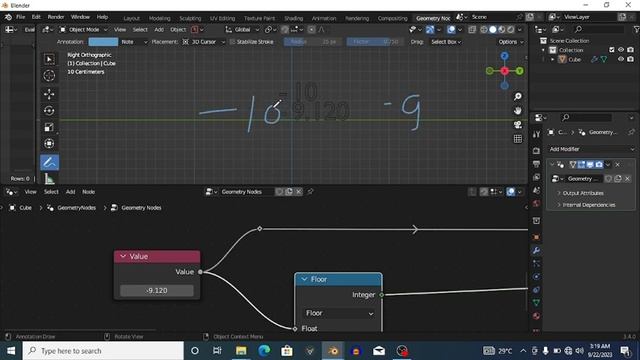
Task: Open the Render menu
Action: 56,17
